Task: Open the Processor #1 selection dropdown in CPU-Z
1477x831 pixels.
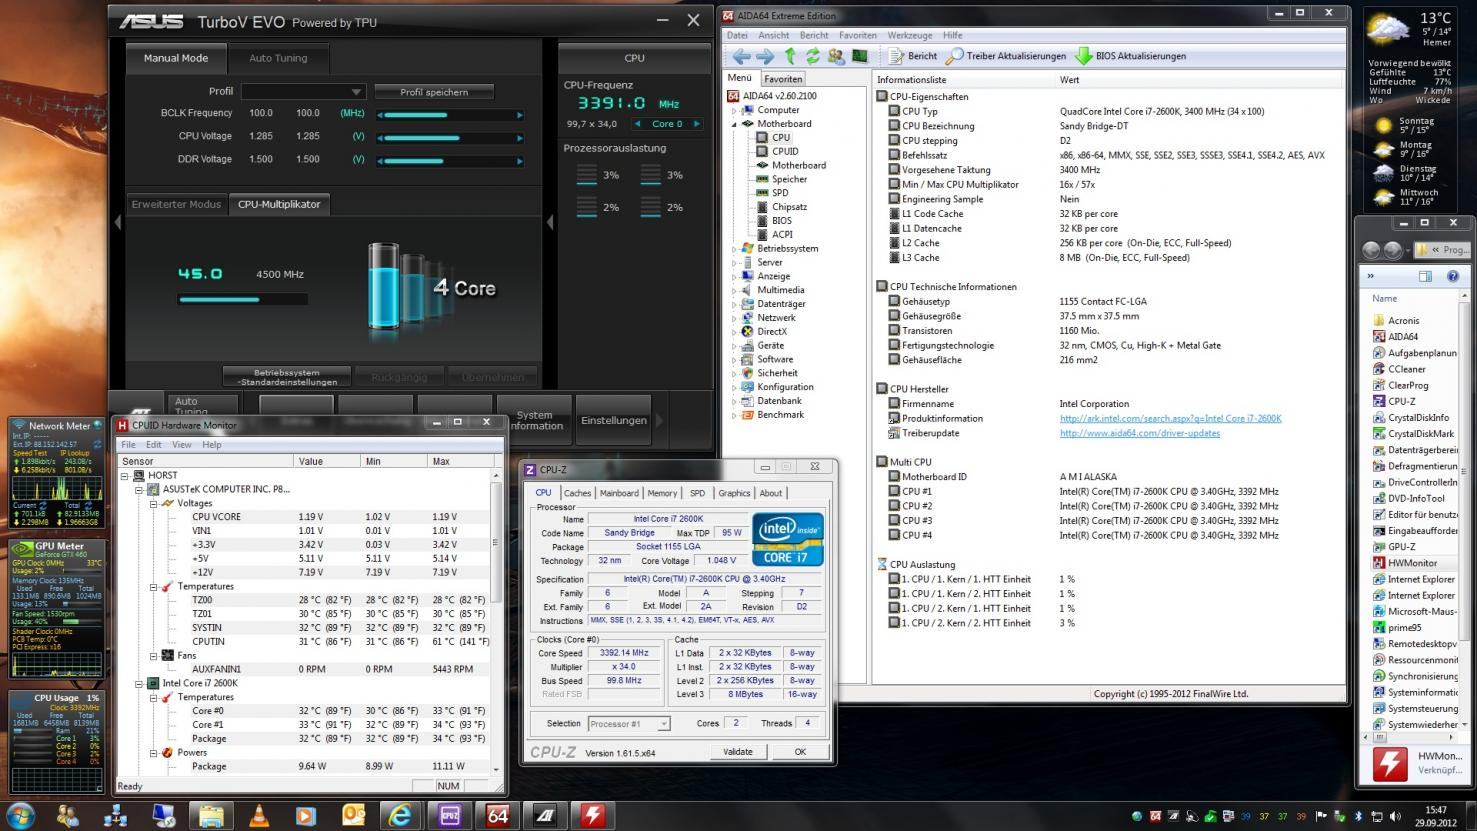Action: 629,723
